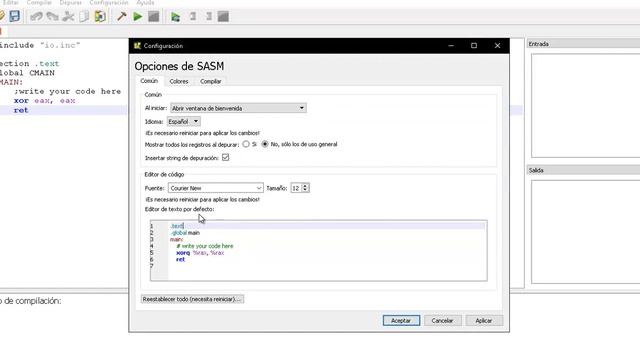Image resolution: width=640 pixels, height=360 pixels.
Task: Open the Fuente font combo box
Action: [x=216, y=188]
